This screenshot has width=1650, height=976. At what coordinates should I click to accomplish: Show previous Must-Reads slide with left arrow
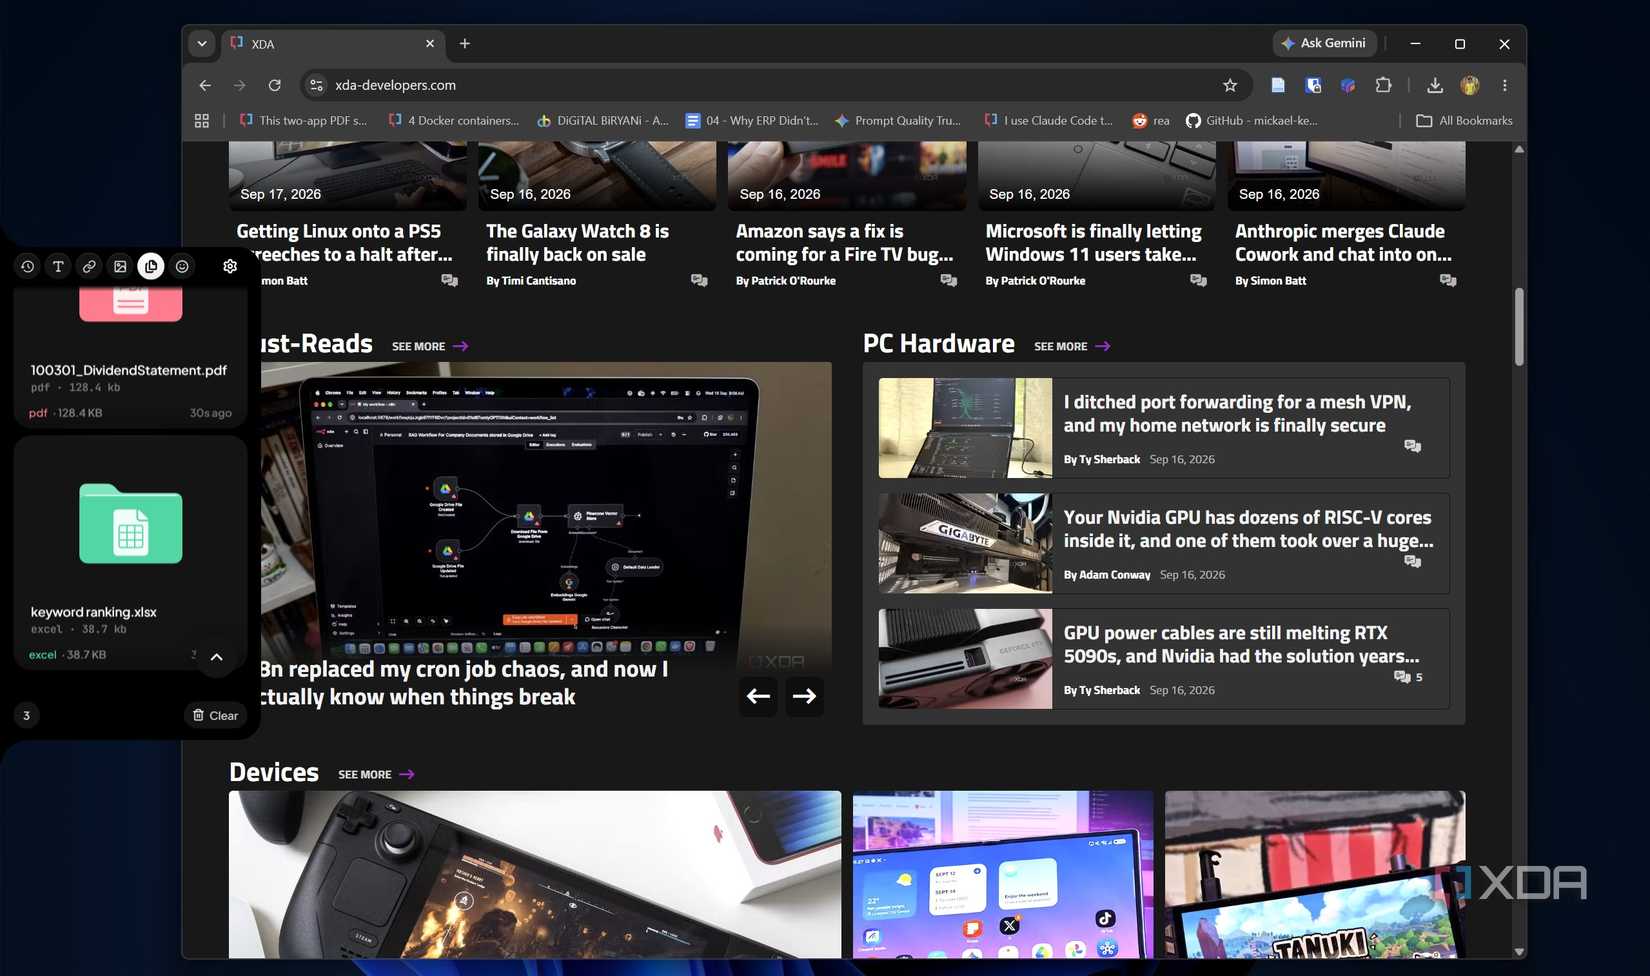[x=759, y=696]
